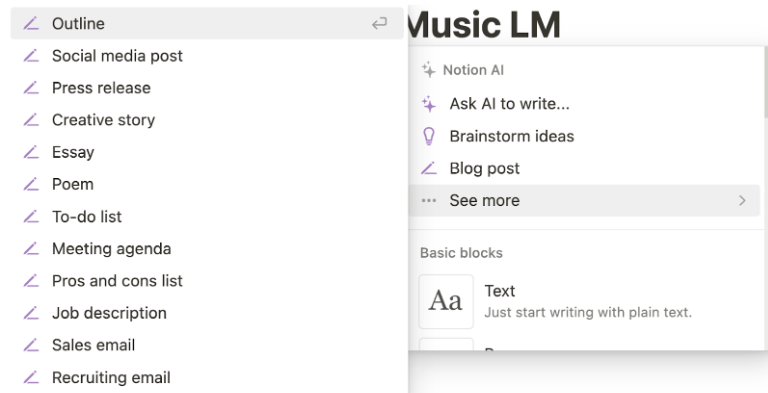The image size is (768, 393).
Task: Select Creative story template
Action: 210,120
